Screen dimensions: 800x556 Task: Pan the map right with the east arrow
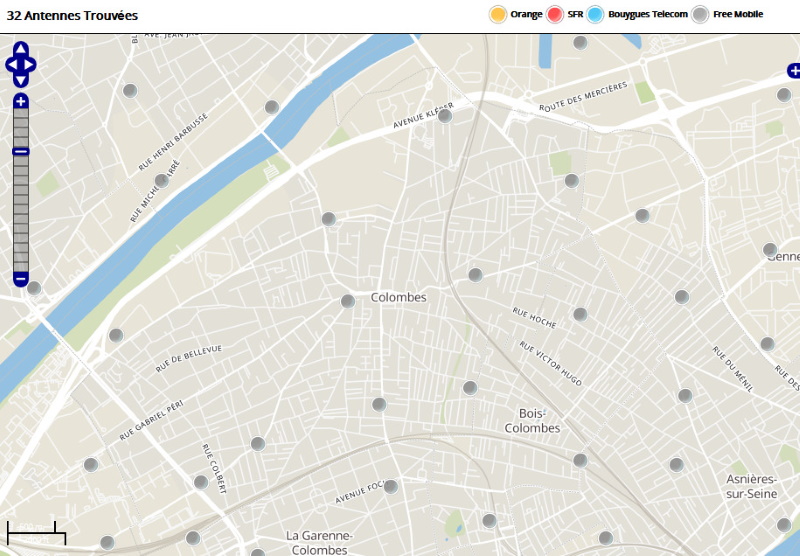pyautogui.click(x=31, y=65)
